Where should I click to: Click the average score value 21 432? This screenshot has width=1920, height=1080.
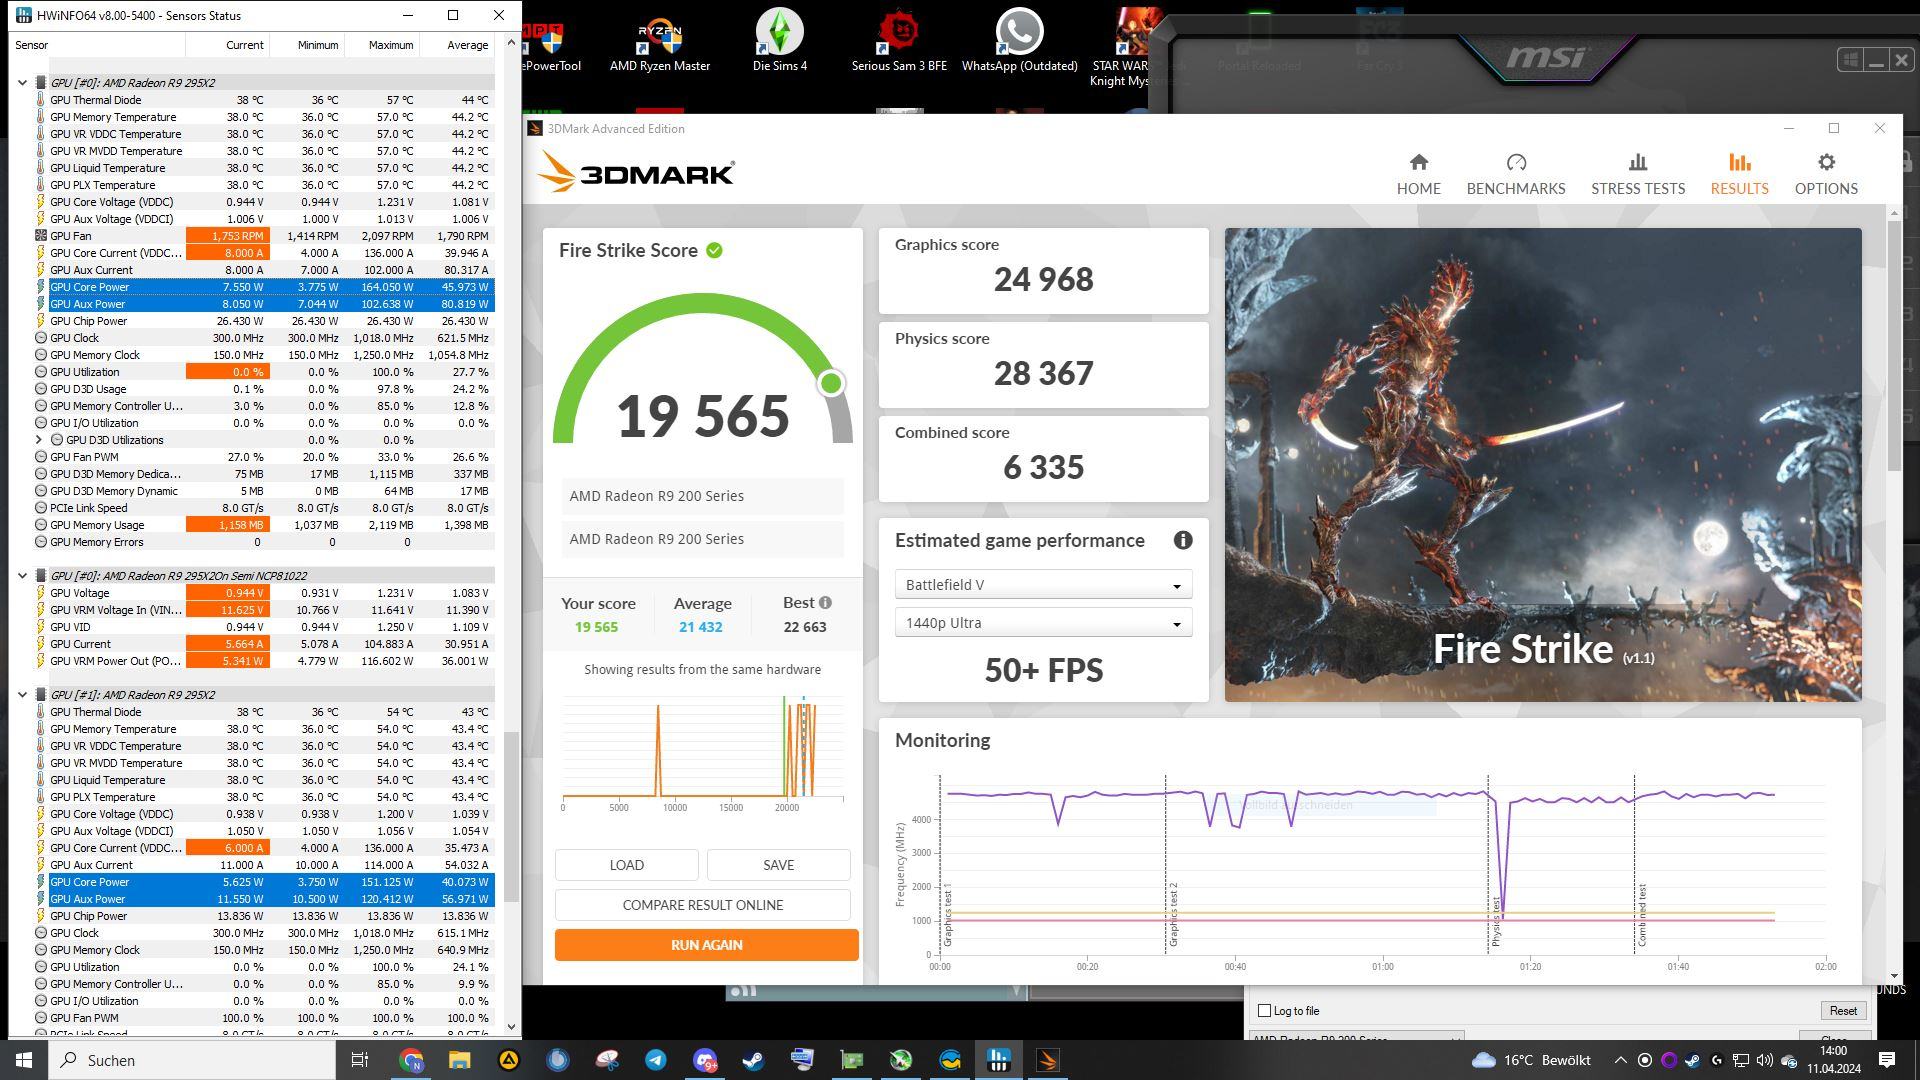(700, 627)
